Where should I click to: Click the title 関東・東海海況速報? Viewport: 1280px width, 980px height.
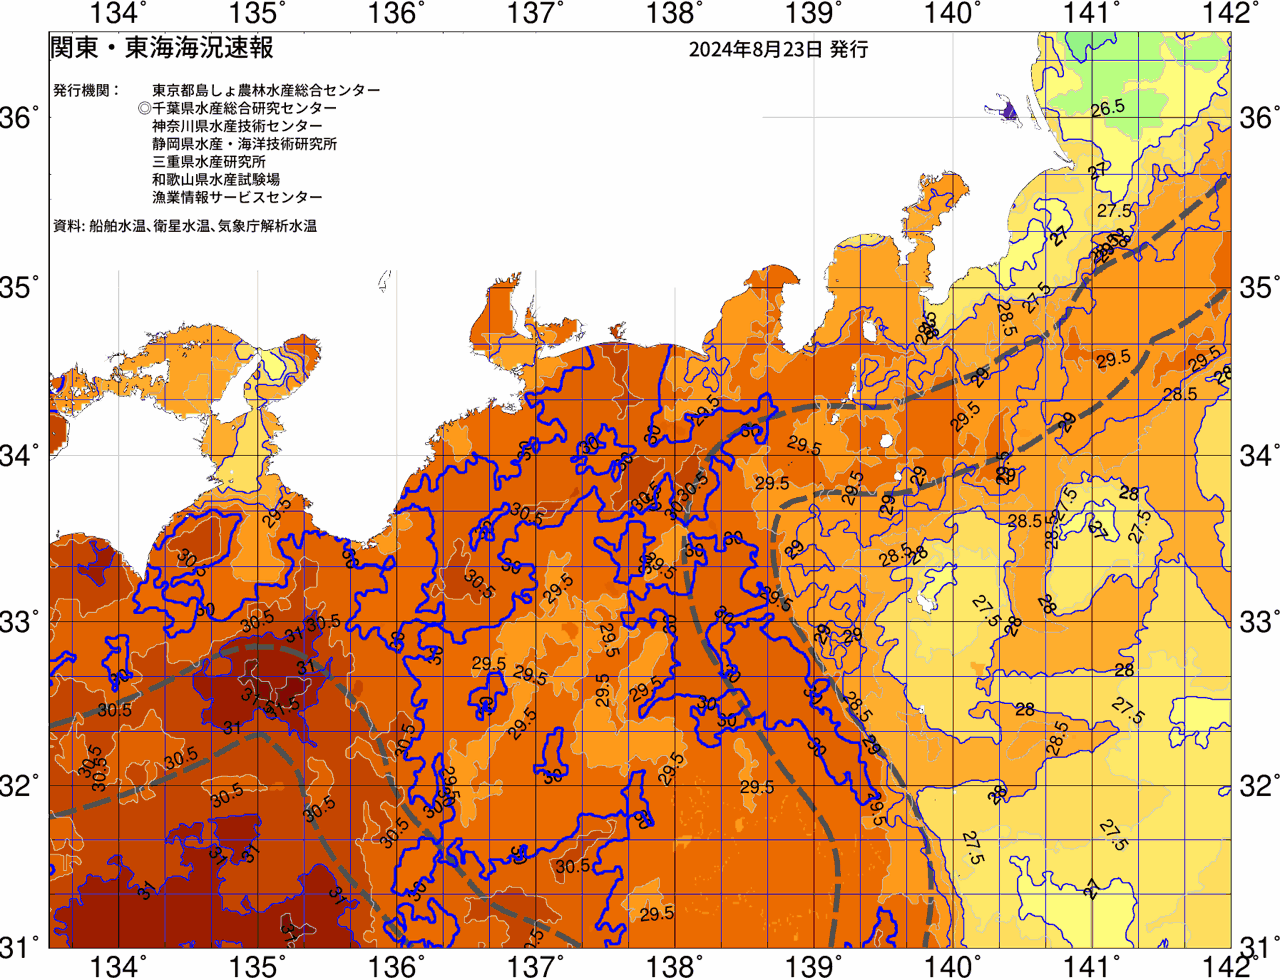point(161,47)
